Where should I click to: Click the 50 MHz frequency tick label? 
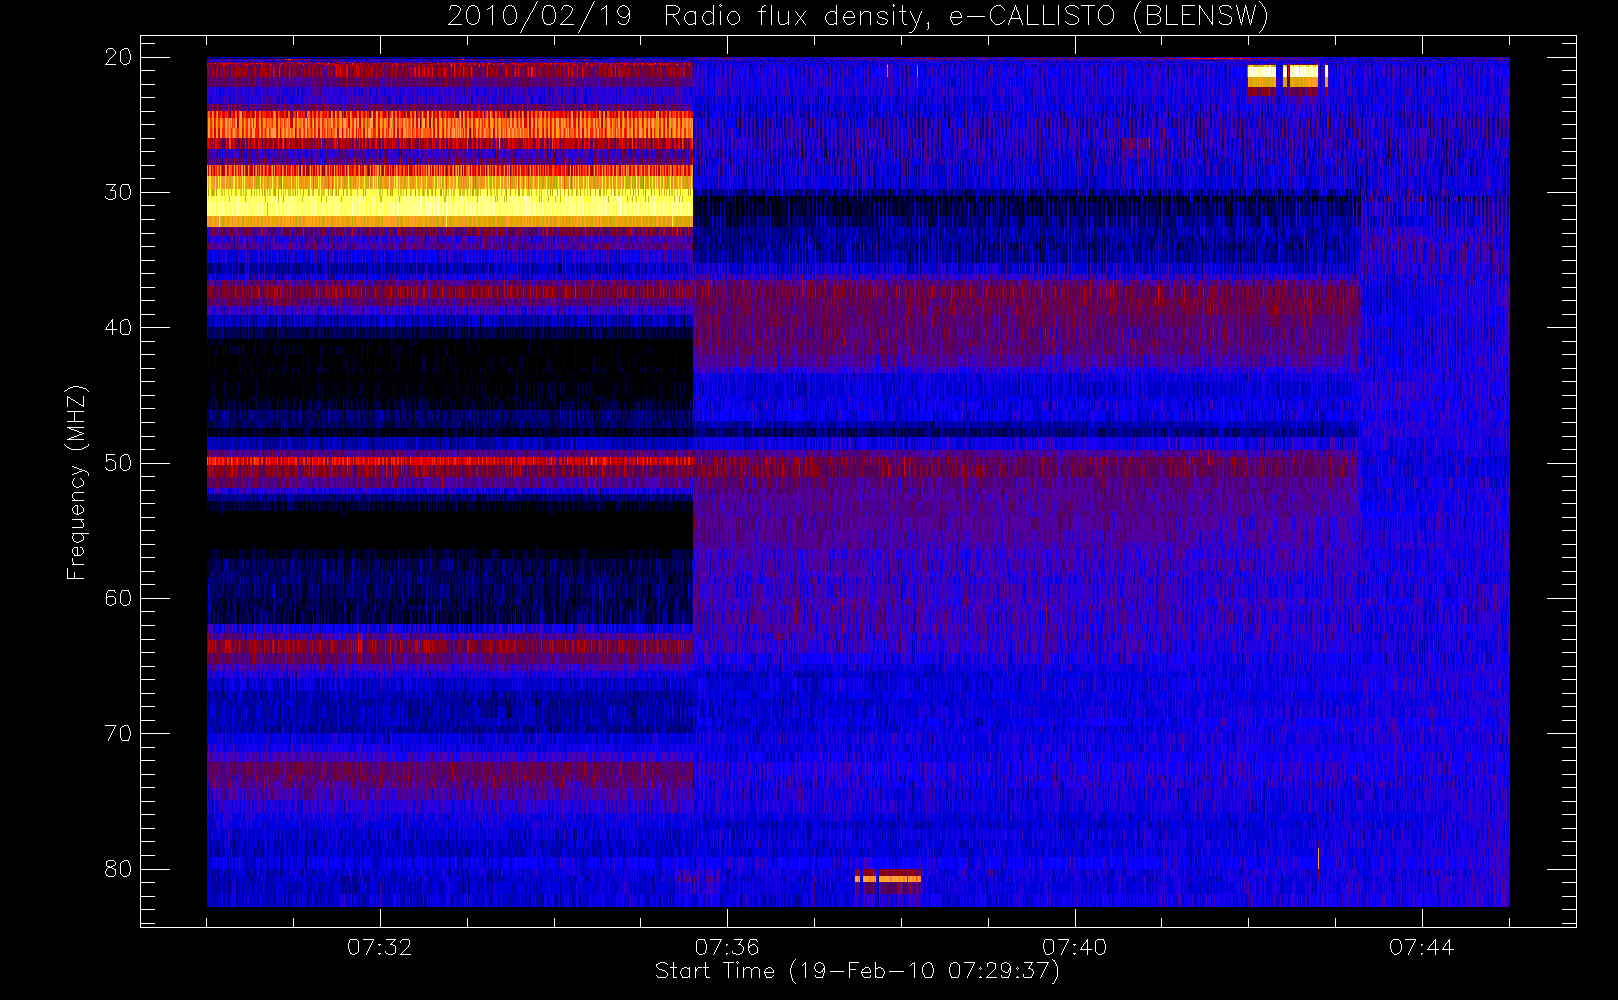pyautogui.click(x=119, y=463)
